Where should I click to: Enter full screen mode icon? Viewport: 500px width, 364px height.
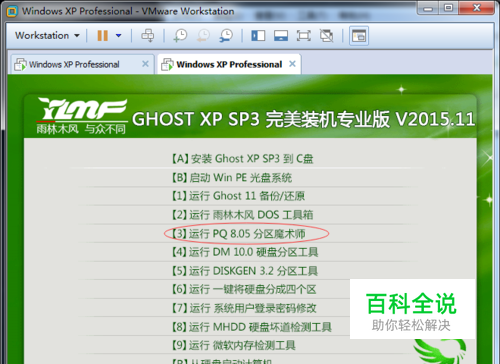[303, 35]
